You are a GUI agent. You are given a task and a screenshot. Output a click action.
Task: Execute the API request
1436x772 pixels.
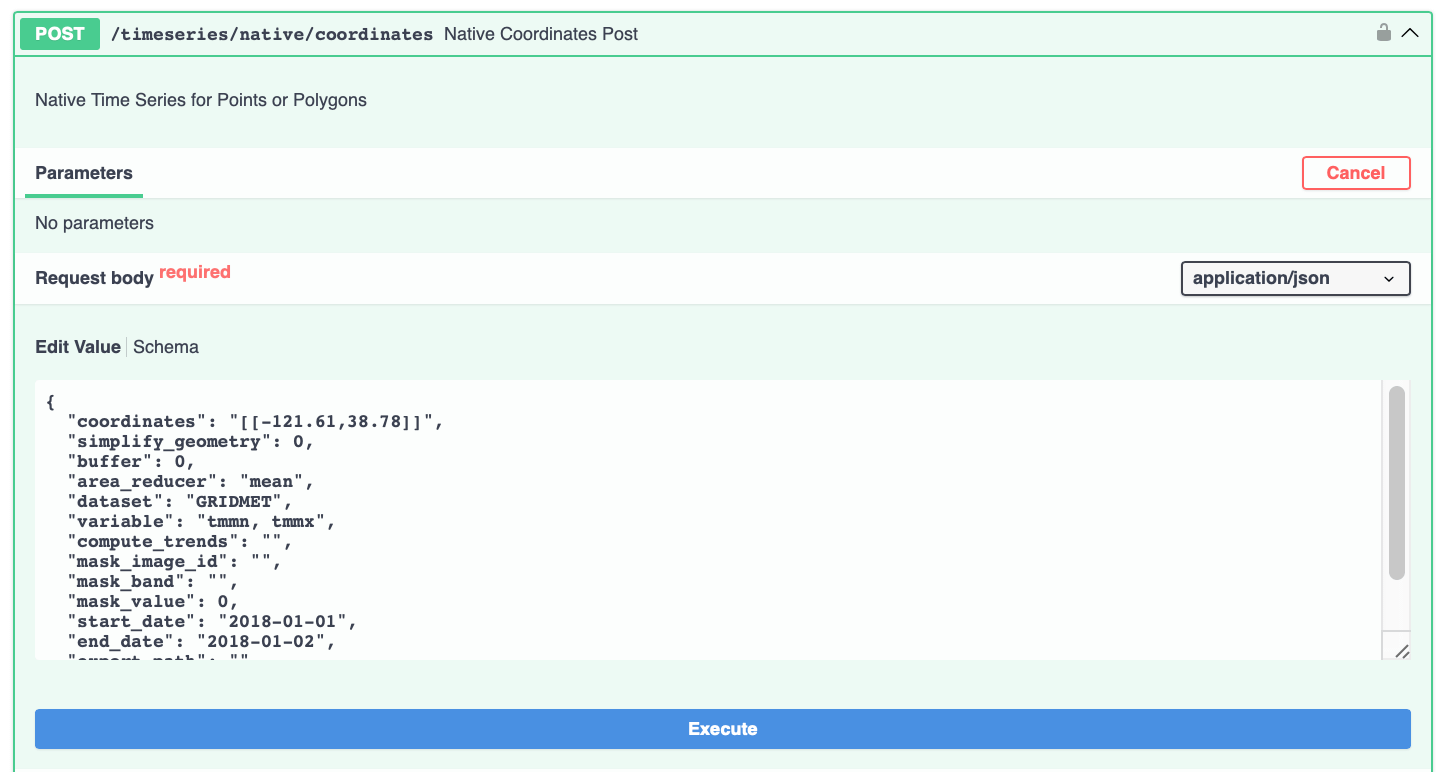click(722, 729)
